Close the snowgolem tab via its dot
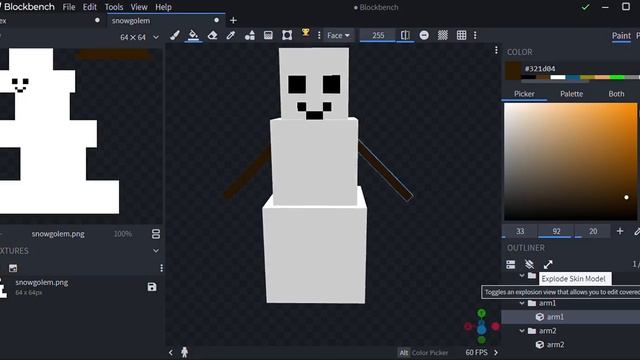Screen dimensions: 640x360 (x=216, y=20)
